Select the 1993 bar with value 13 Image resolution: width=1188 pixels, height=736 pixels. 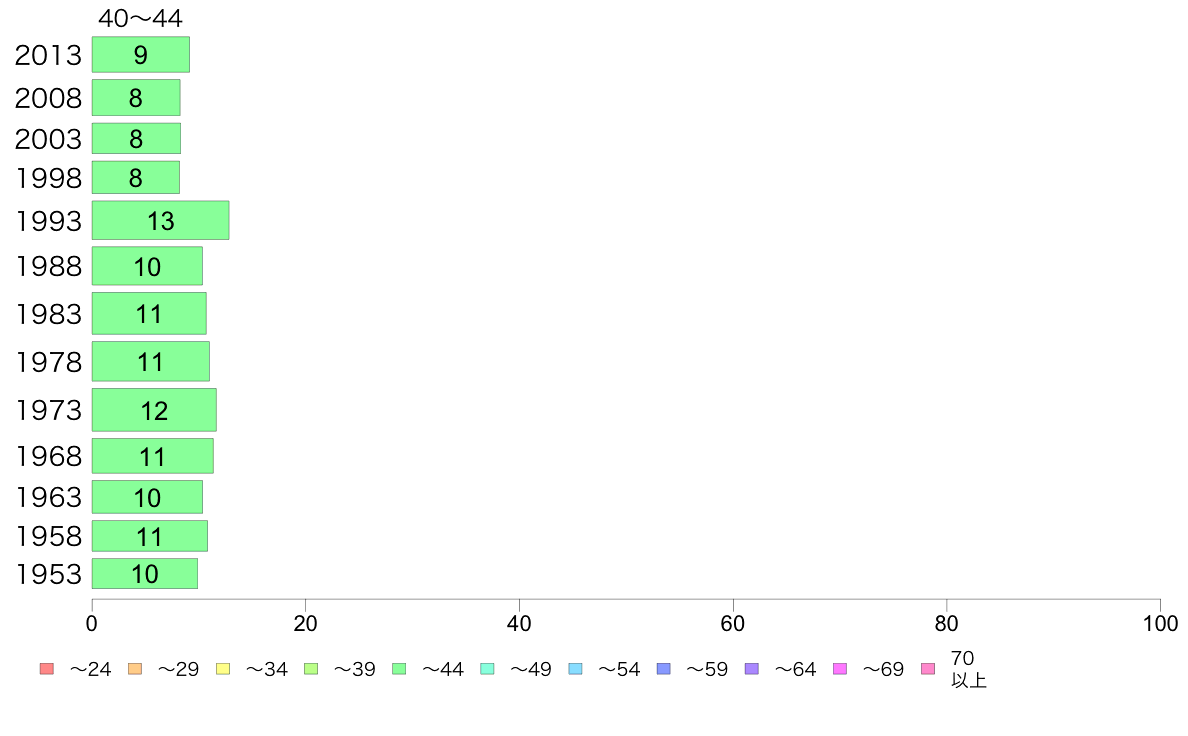pos(161,221)
